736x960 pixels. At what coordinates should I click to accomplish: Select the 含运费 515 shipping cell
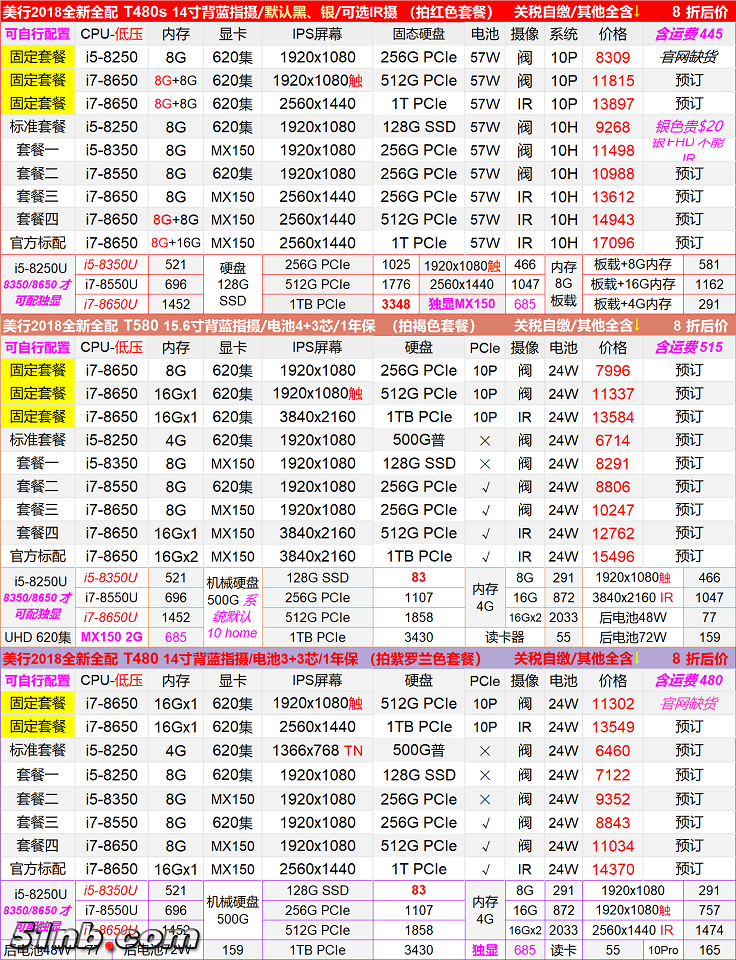pyautogui.click(x=688, y=347)
